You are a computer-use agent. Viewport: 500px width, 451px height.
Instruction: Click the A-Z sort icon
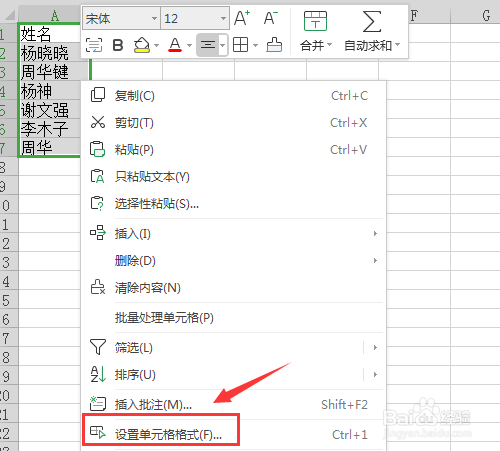point(98,374)
